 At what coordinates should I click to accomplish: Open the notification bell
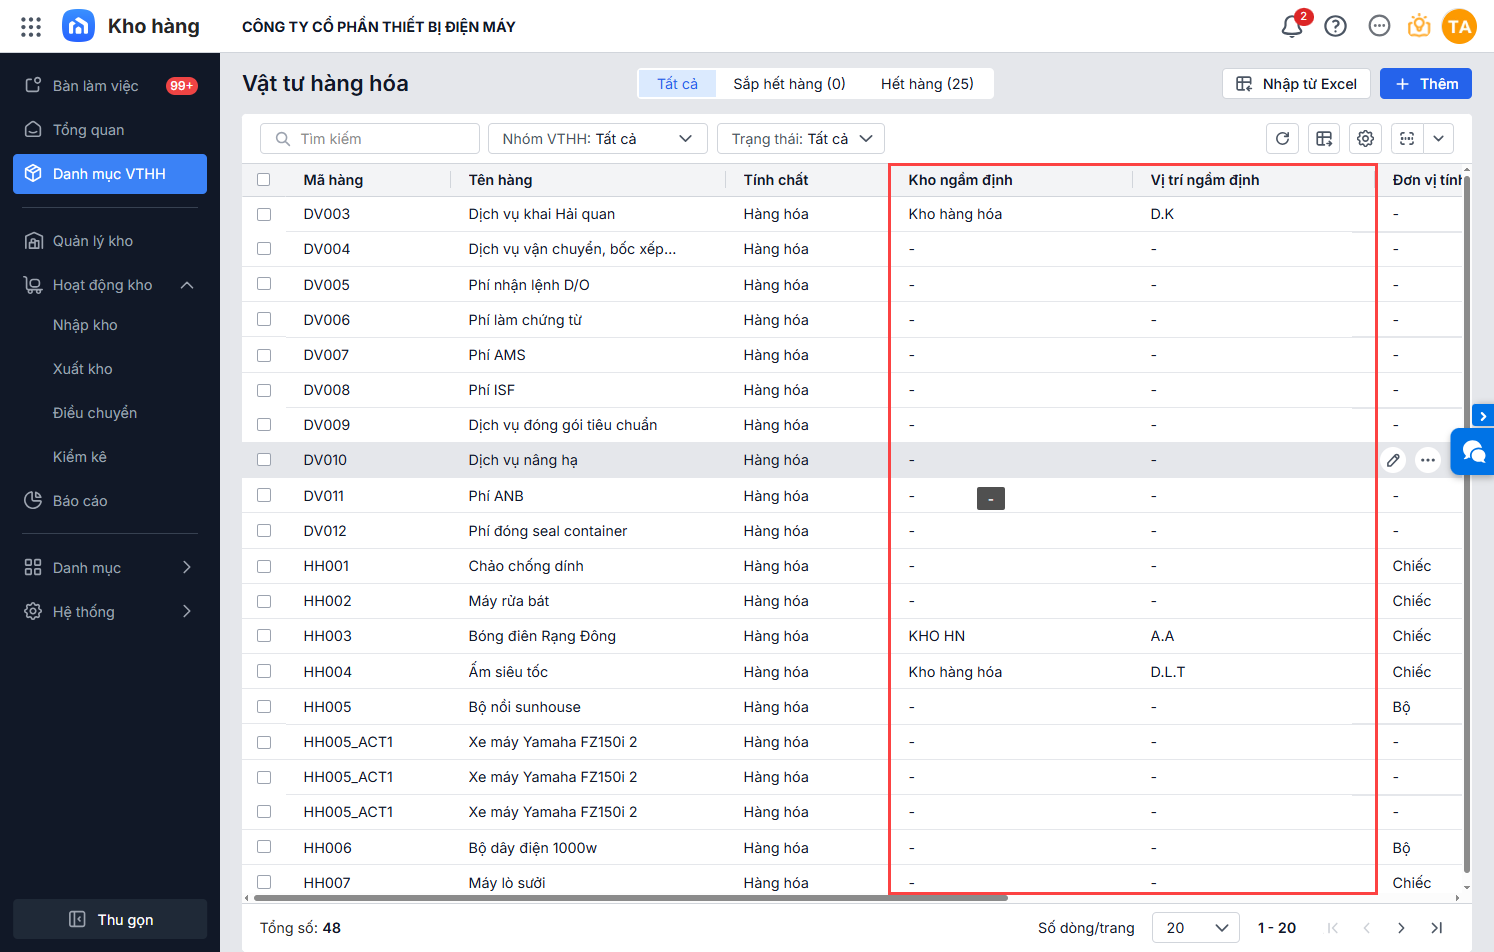point(1291,27)
